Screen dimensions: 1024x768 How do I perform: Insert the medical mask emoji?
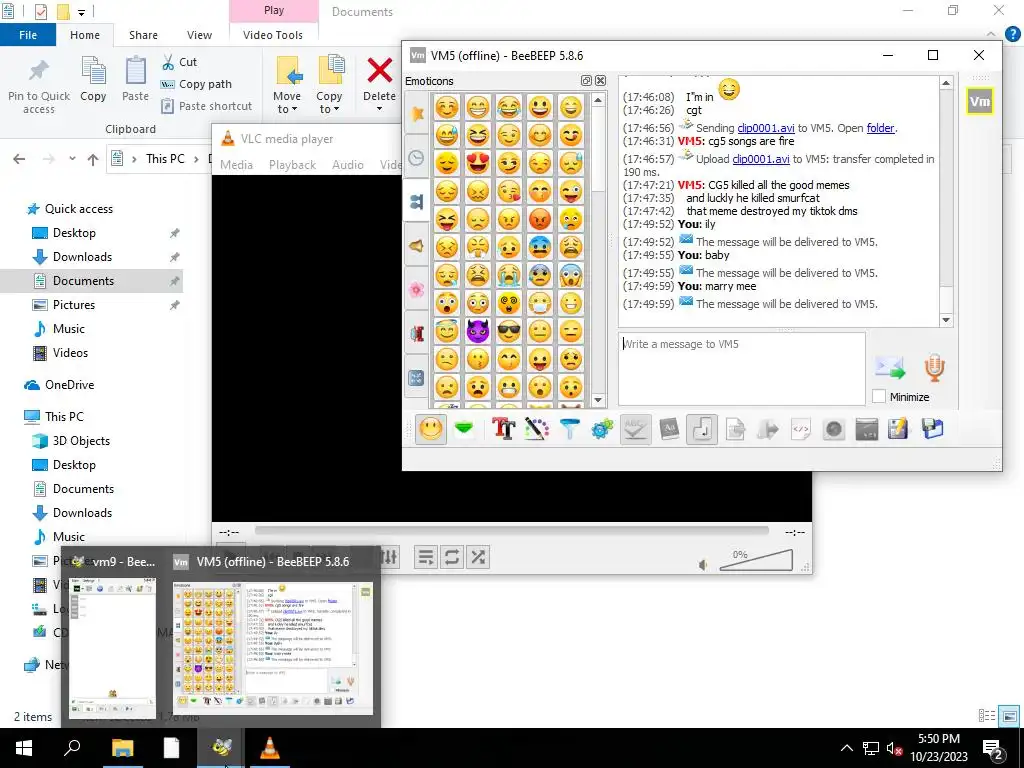pos(540,303)
